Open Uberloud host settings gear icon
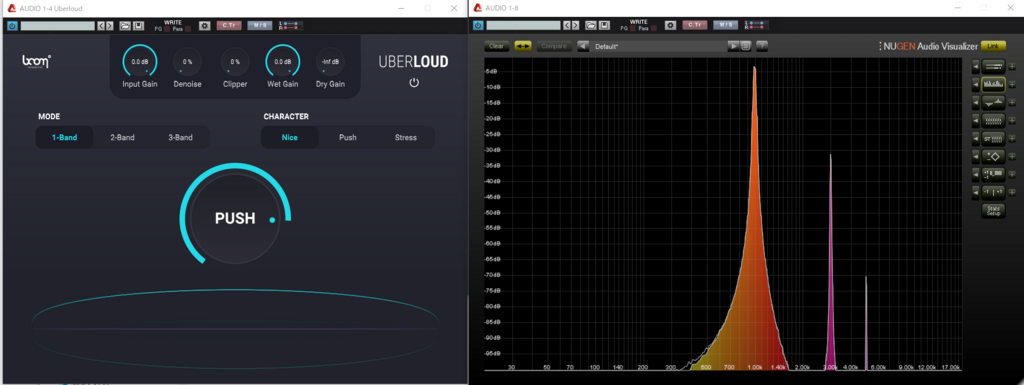 [x=204, y=25]
